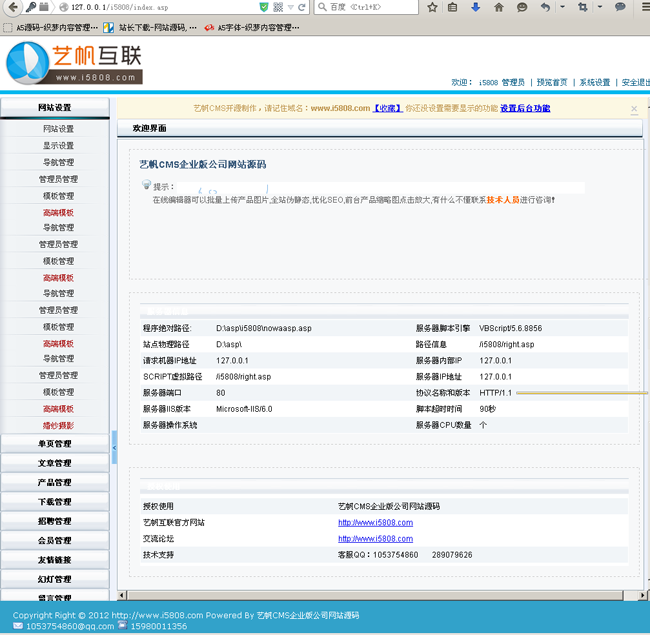Open the 交流论坛 row's i5808.com link

pos(376,538)
